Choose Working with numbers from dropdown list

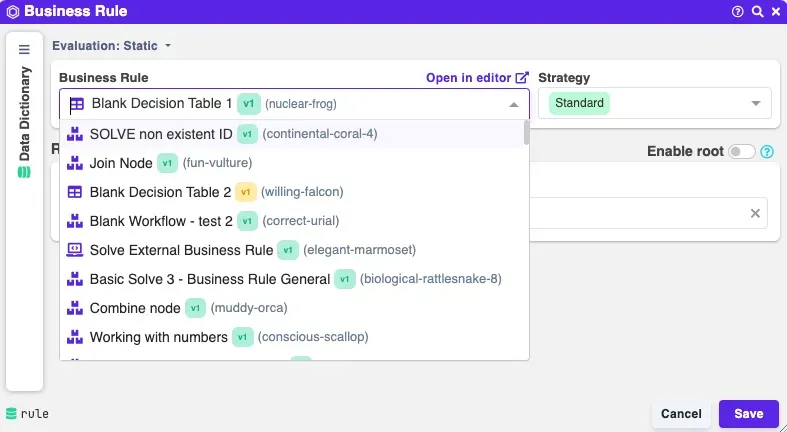pos(158,337)
